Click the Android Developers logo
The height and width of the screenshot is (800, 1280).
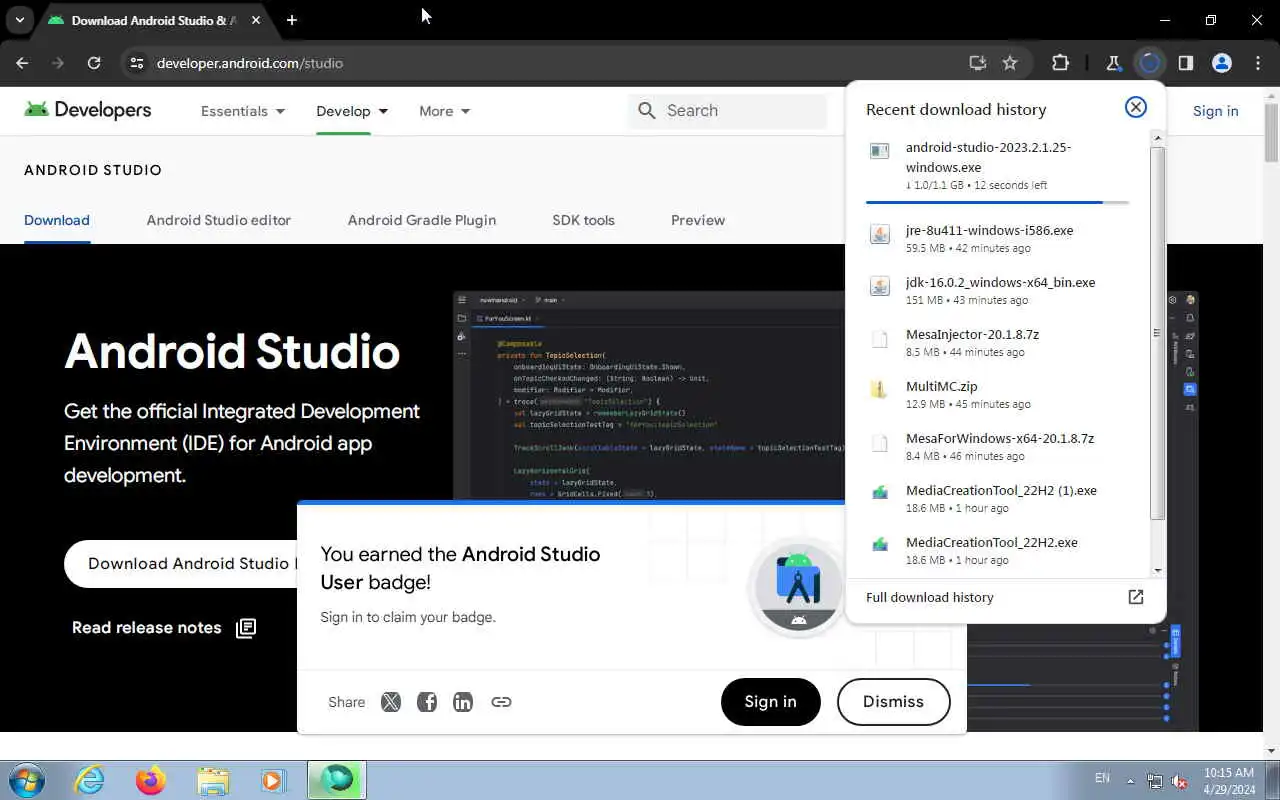click(x=88, y=110)
